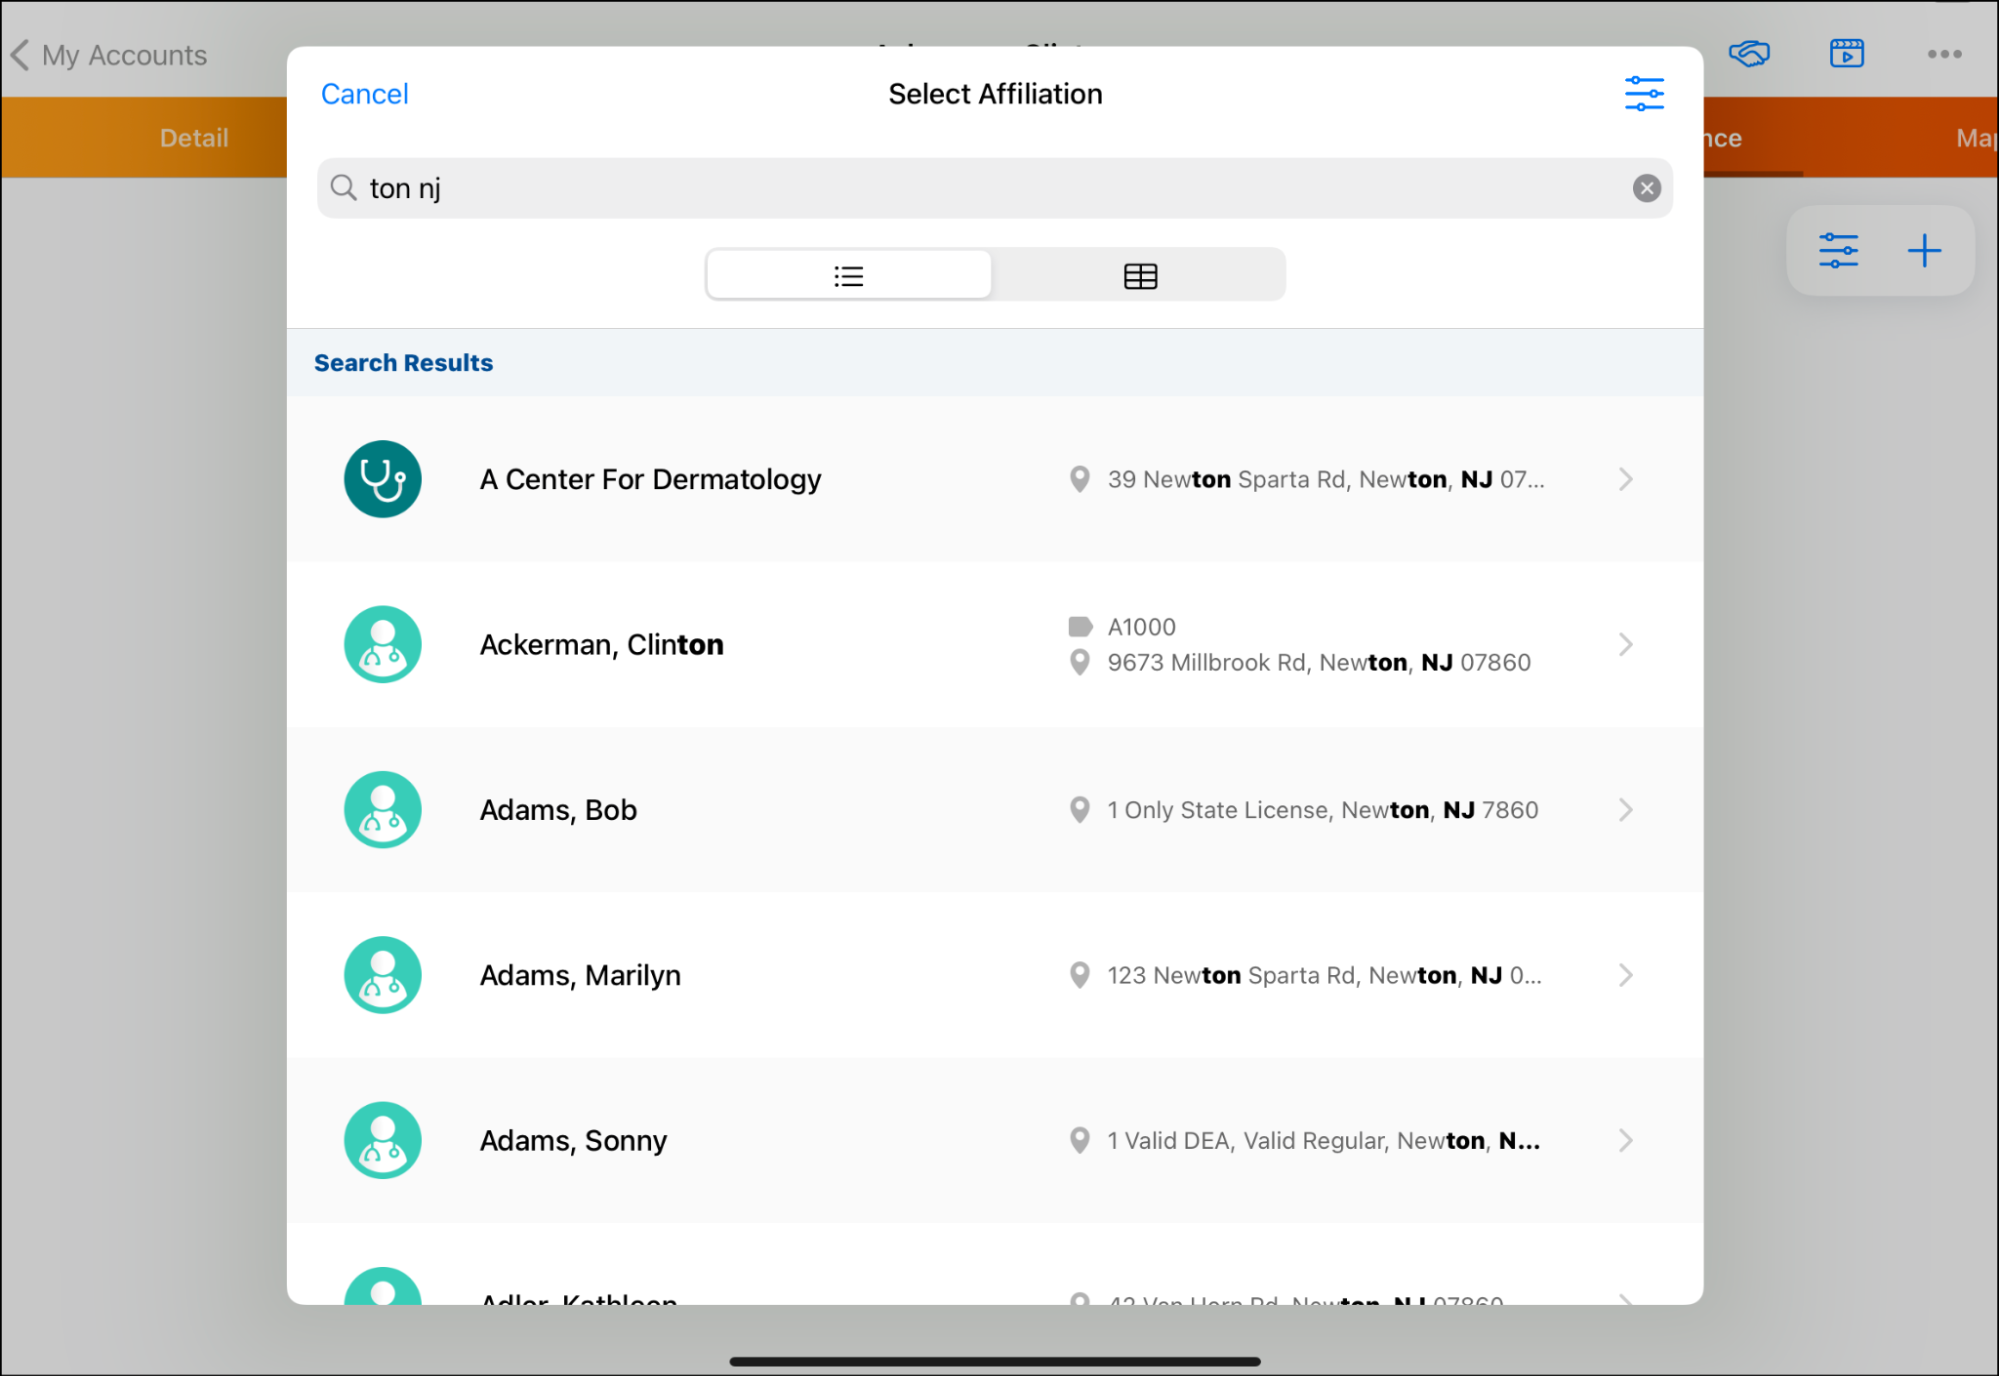Screen dimensions: 1999x1377
Task: Expand the Adams, Bob row chevron
Action: [1625, 810]
